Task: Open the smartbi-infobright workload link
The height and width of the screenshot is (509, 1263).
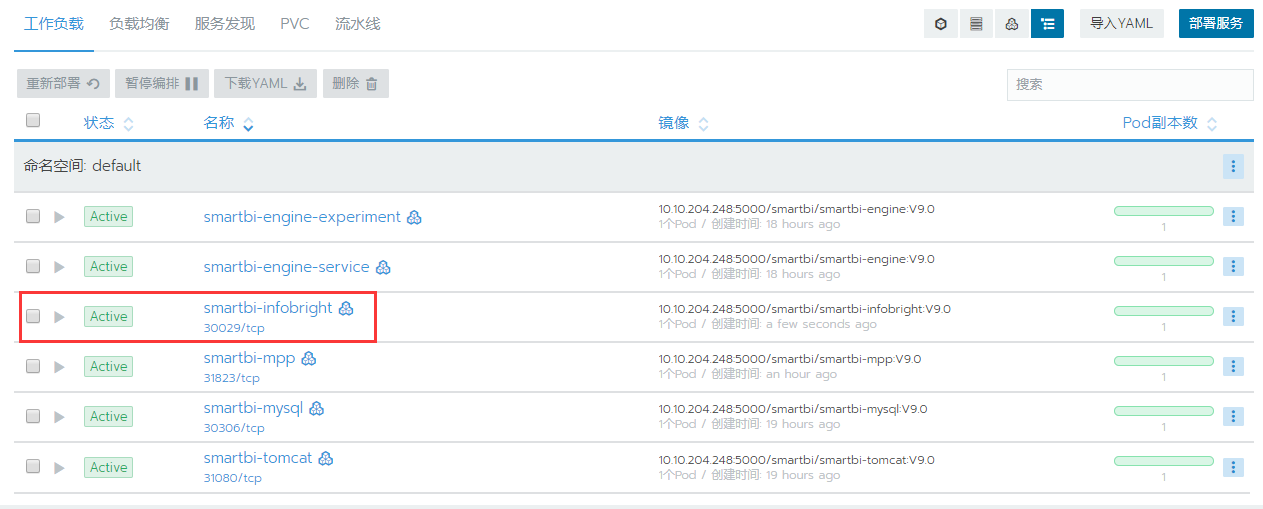Action: point(268,308)
